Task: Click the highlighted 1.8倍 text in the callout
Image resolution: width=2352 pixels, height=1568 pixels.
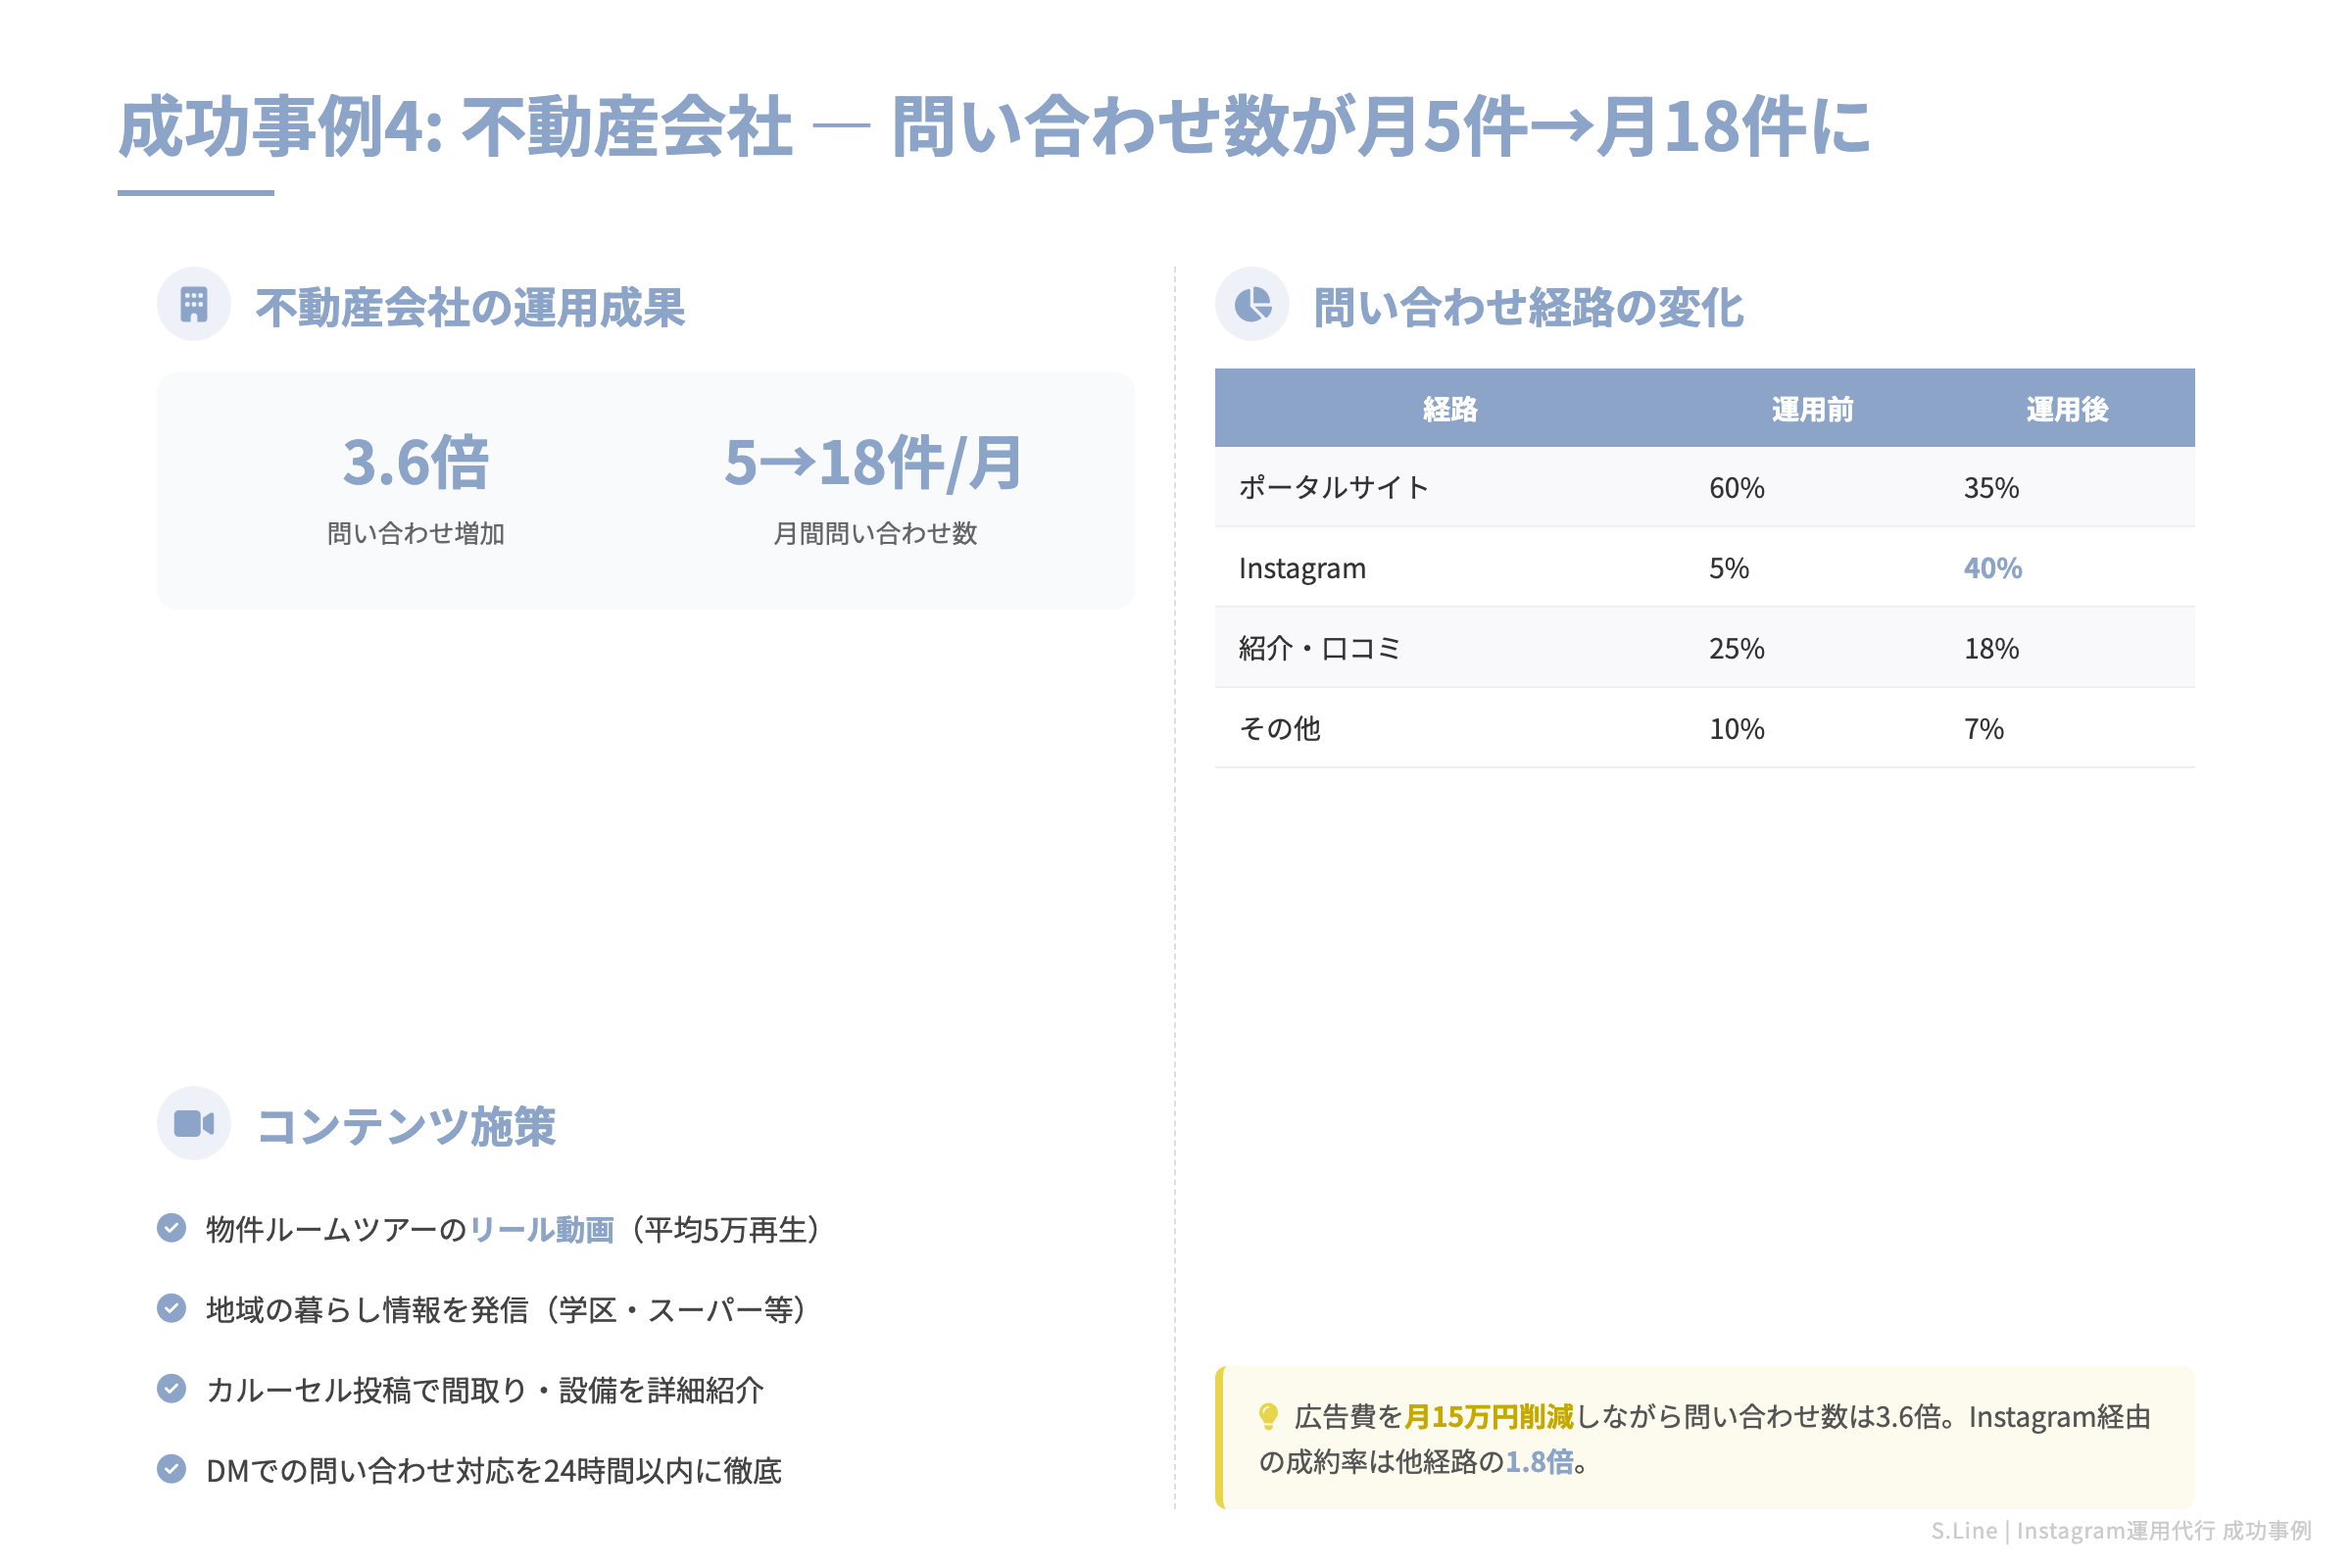Action: coord(1541,1462)
